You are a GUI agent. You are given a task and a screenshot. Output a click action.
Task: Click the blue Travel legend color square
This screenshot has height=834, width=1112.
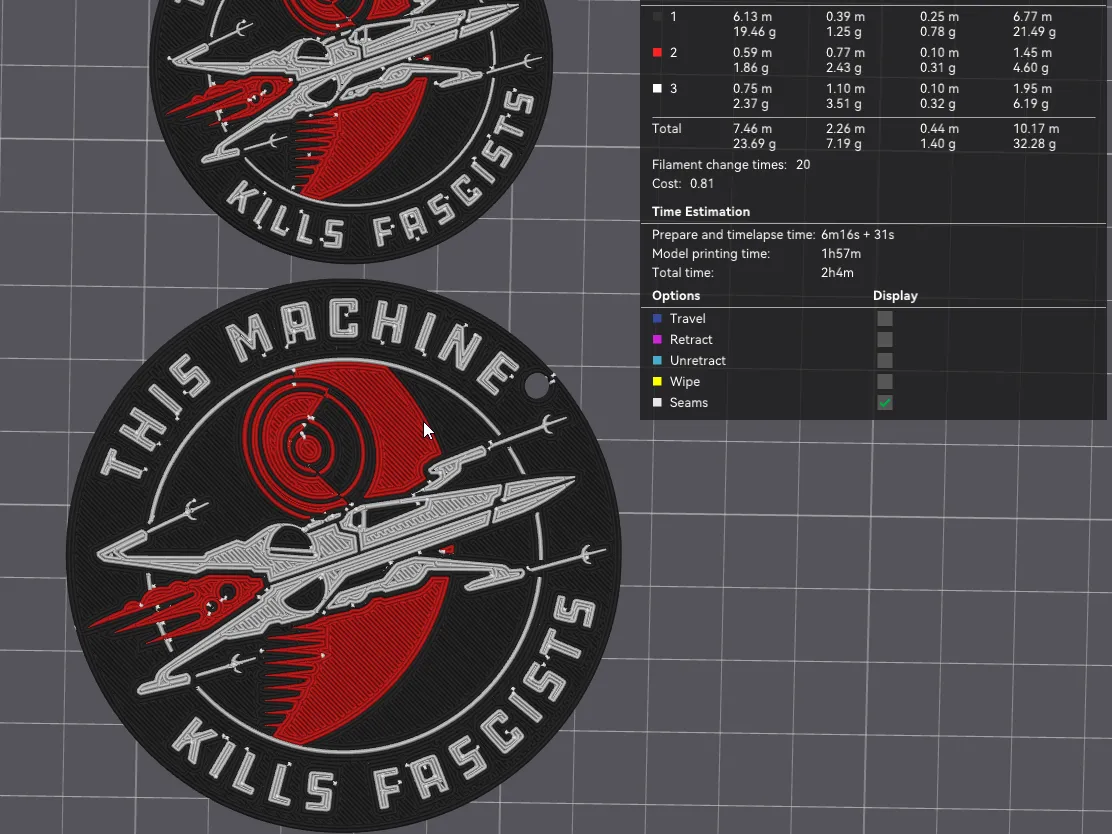[657, 318]
